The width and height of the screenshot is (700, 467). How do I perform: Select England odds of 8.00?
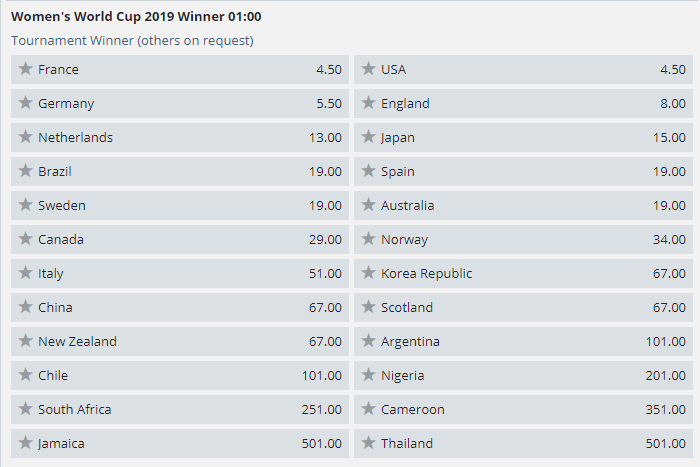pyautogui.click(x=670, y=103)
